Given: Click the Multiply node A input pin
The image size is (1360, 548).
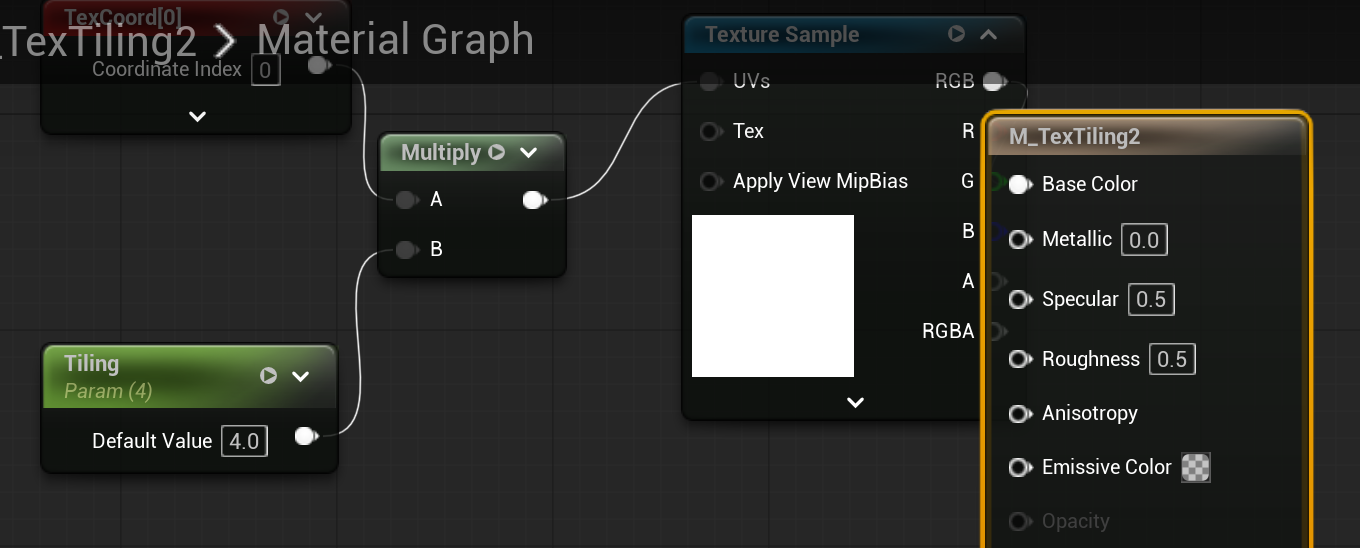Looking at the screenshot, I should [405, 200].
